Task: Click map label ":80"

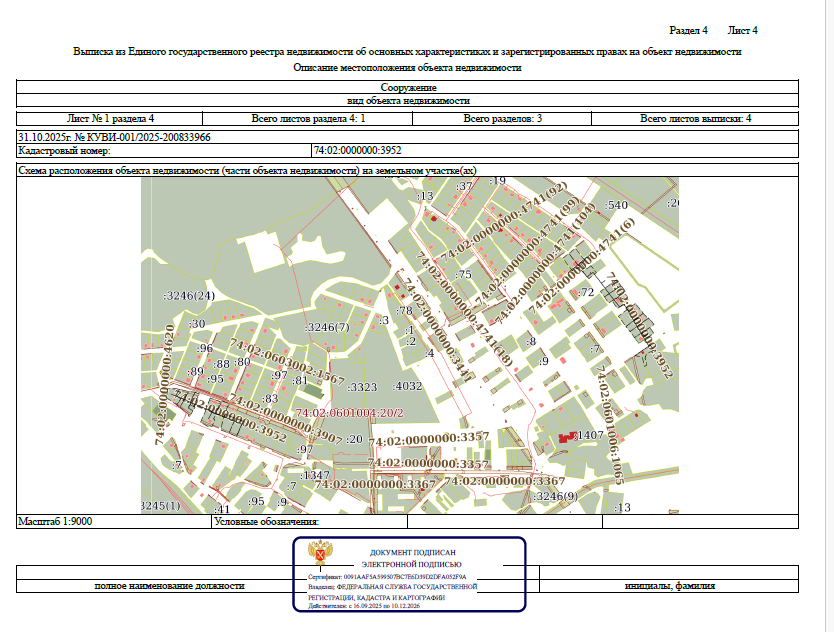Action: [242, 362]
